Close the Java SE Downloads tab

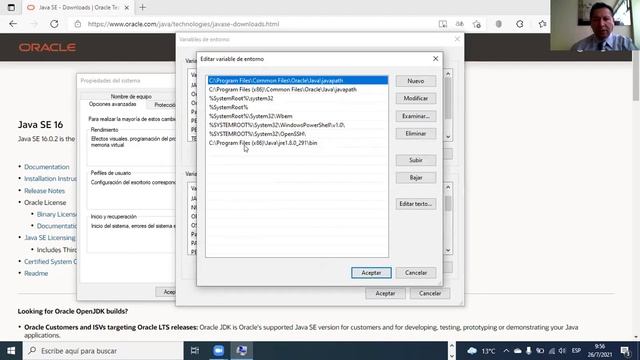pos(127,7)
